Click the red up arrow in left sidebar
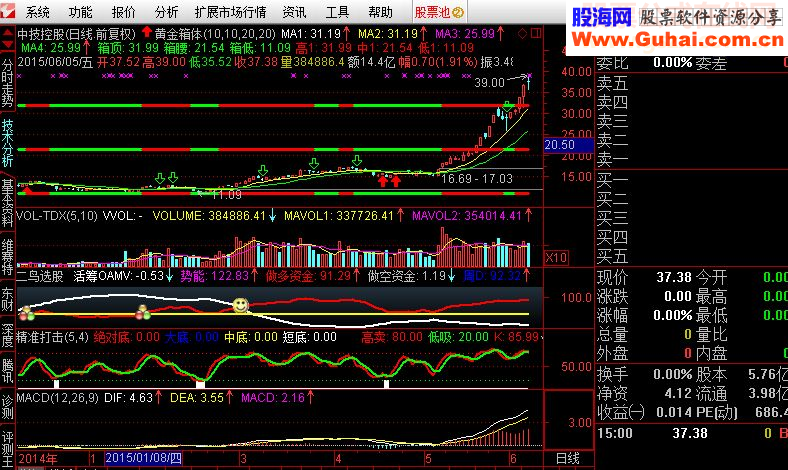 tap(7, 33)
